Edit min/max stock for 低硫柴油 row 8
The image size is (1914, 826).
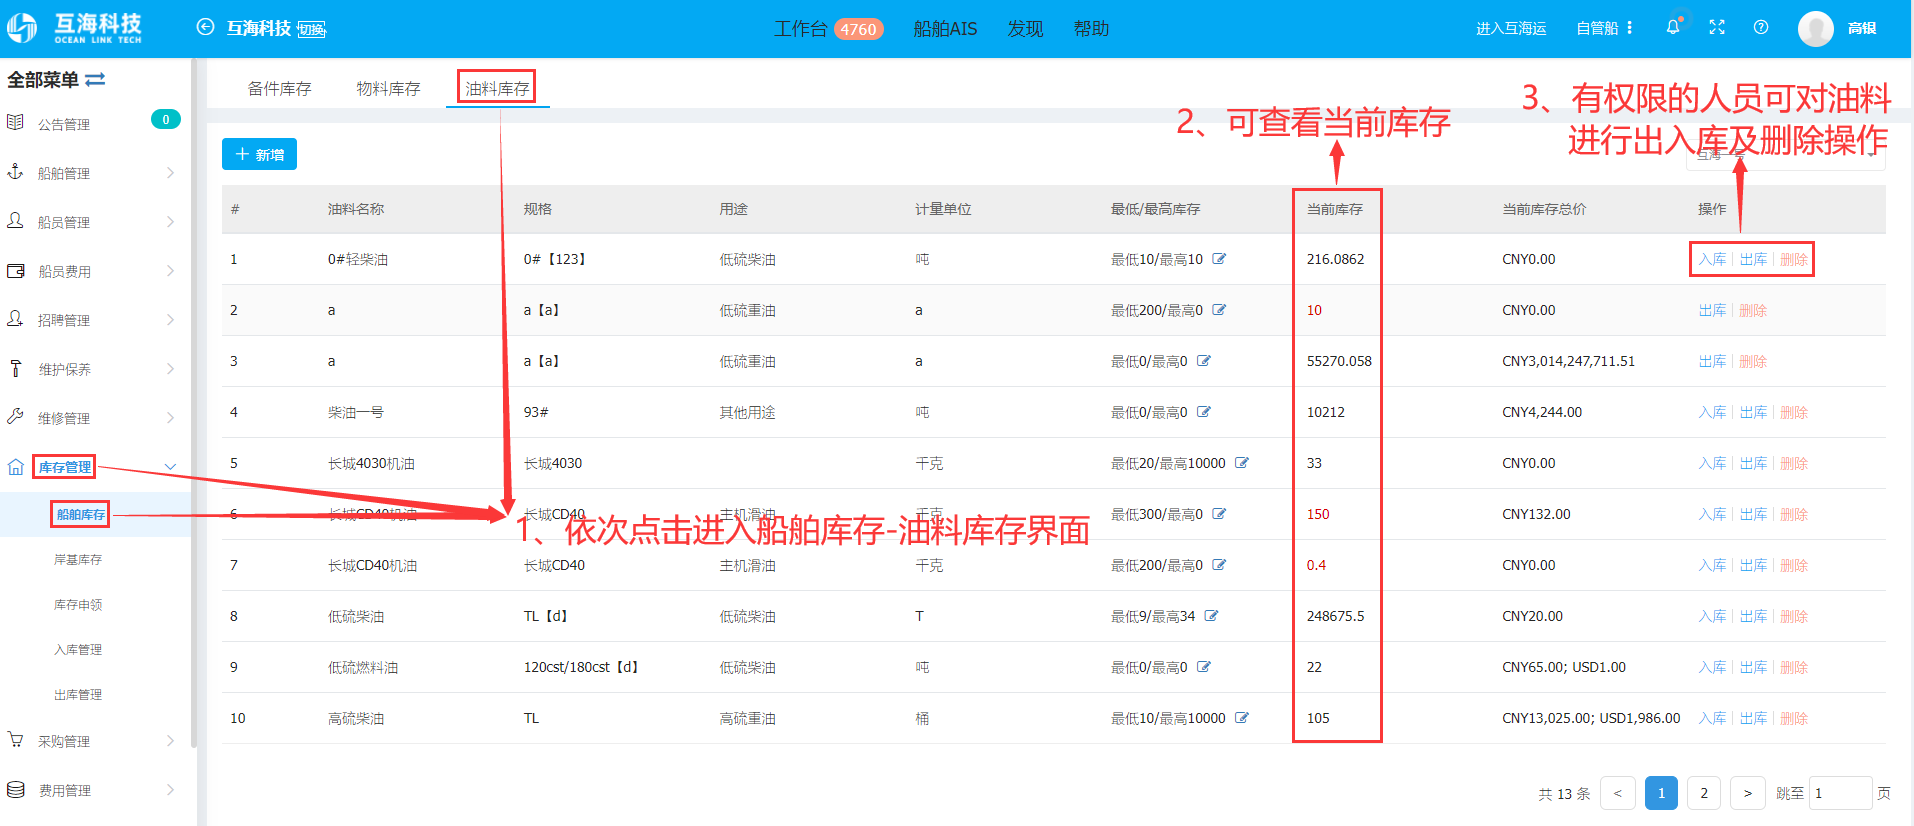point(1211,616)
